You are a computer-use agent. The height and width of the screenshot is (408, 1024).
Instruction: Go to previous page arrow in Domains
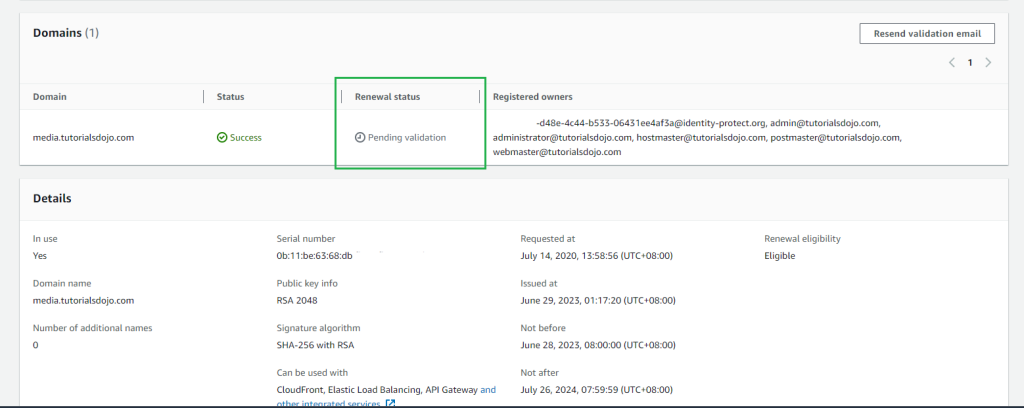tap(952, 63)
